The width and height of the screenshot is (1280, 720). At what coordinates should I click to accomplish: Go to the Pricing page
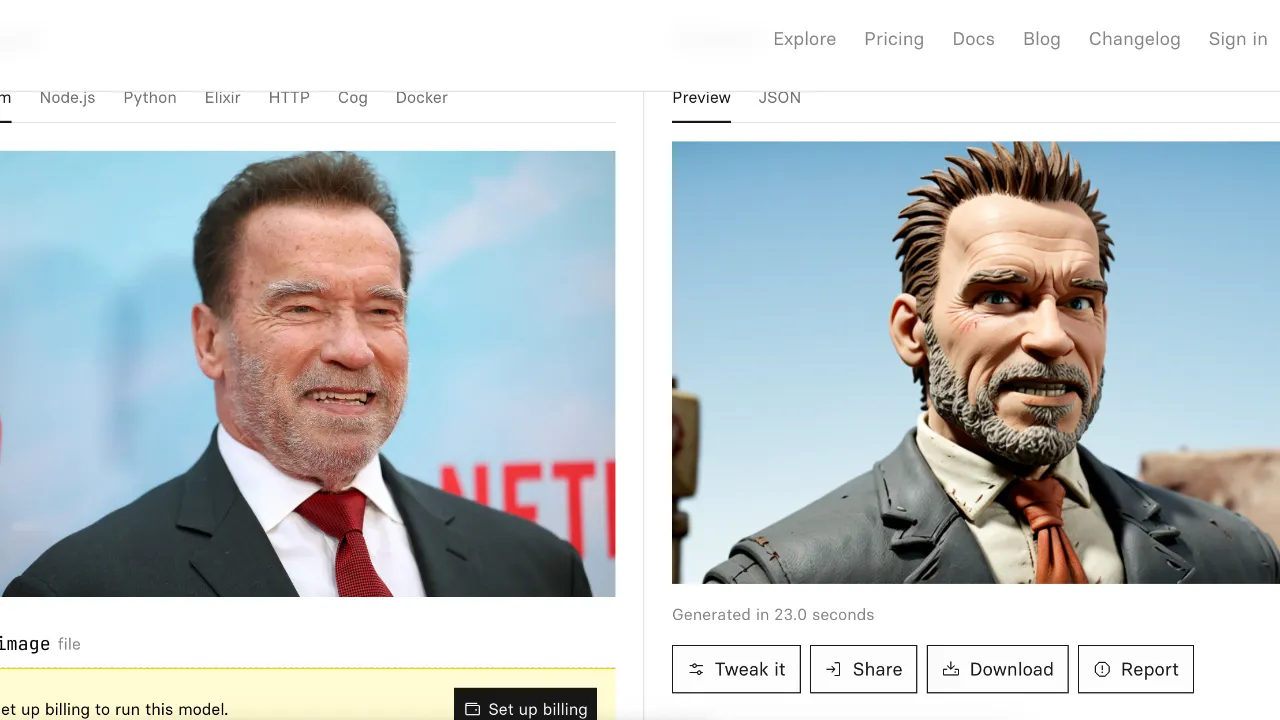point(894,39)
